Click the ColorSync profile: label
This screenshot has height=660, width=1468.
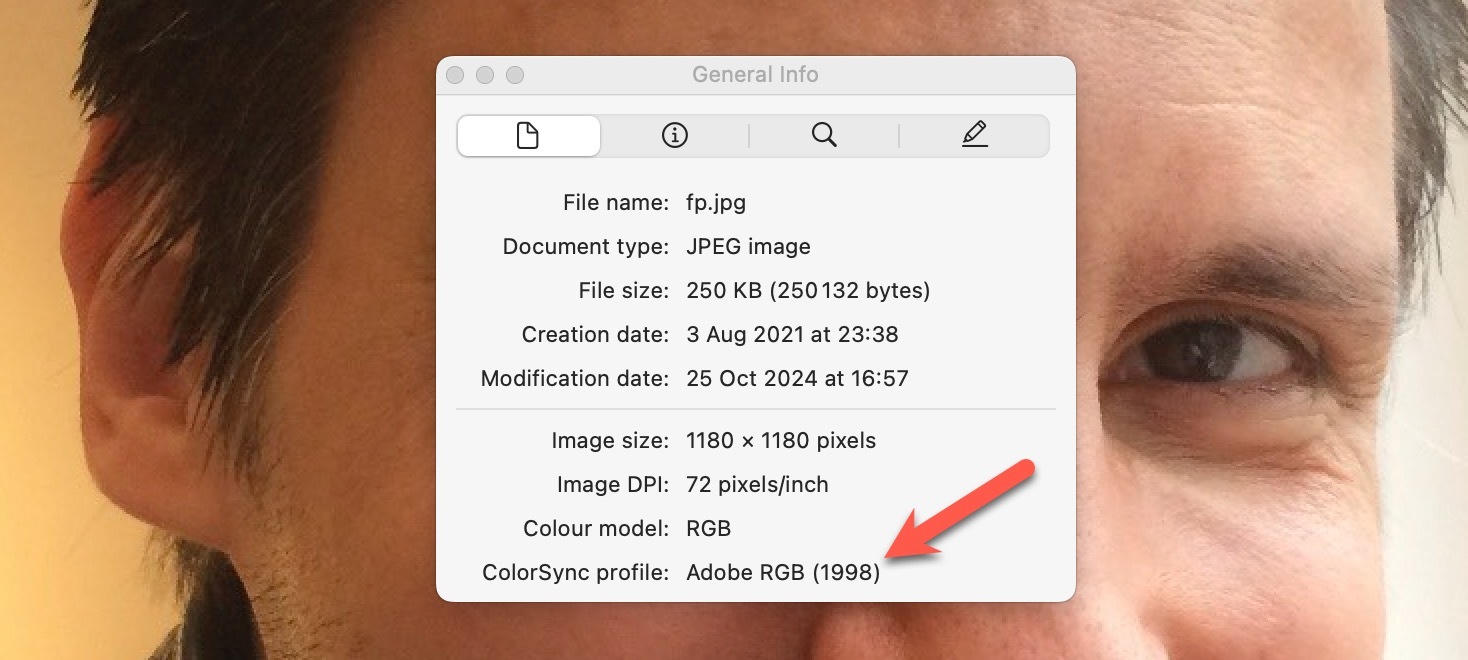point(575,574)
